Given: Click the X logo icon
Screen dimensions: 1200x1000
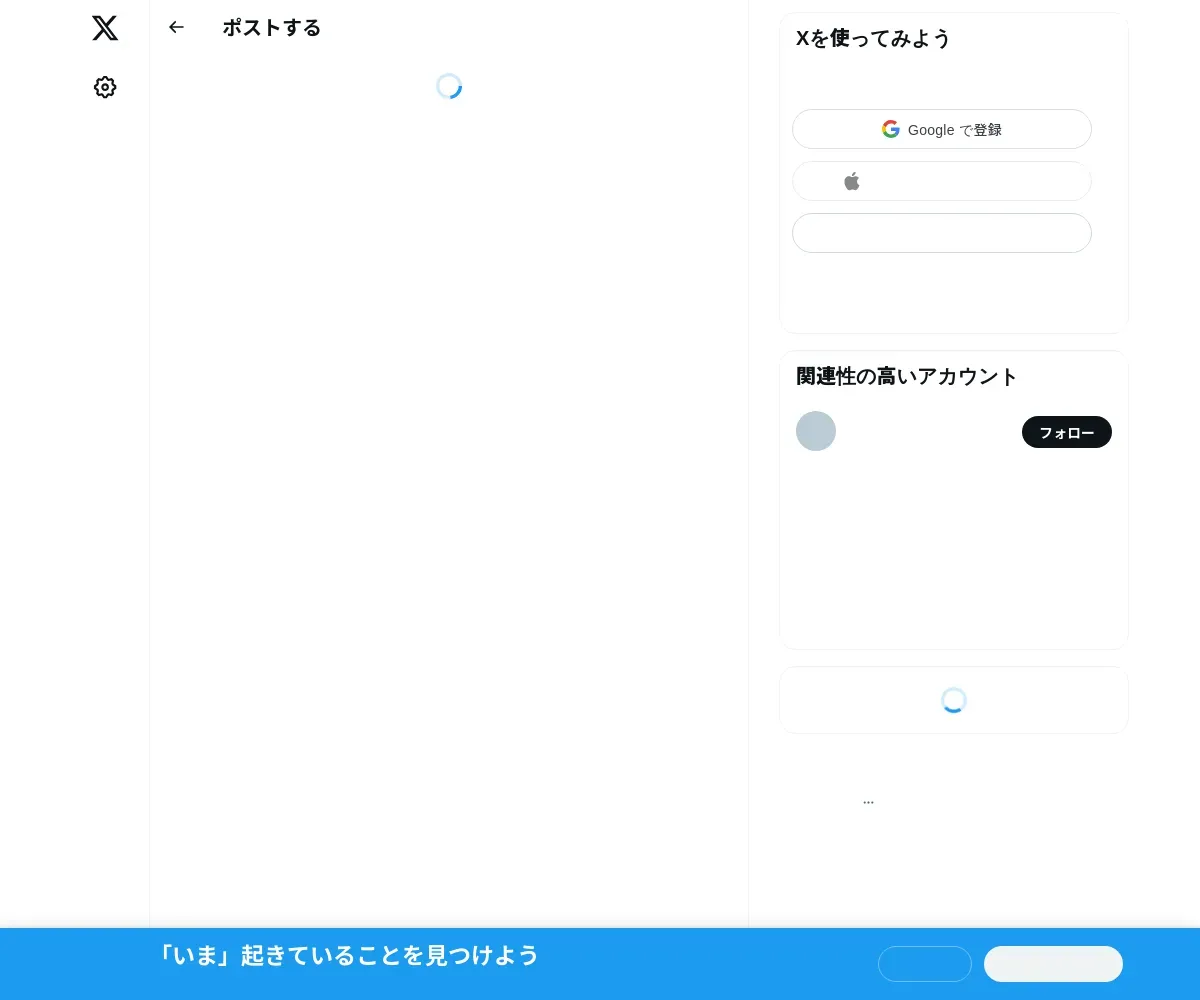Looking at the screenshot, I should pos(105,28).
